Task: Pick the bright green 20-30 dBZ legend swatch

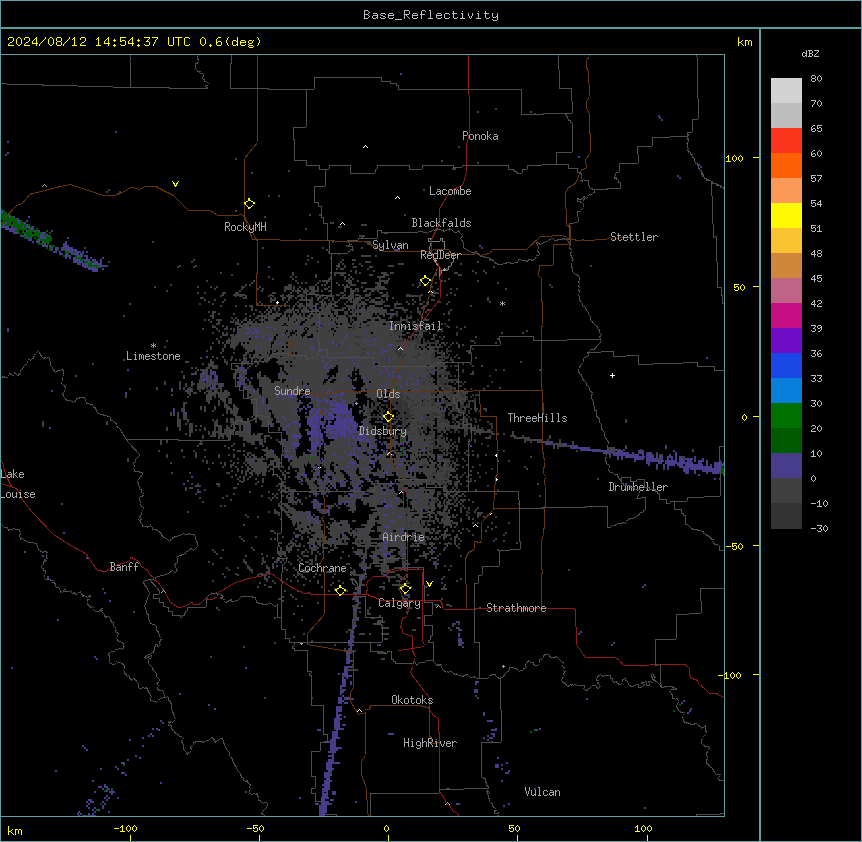Action: 786,416
